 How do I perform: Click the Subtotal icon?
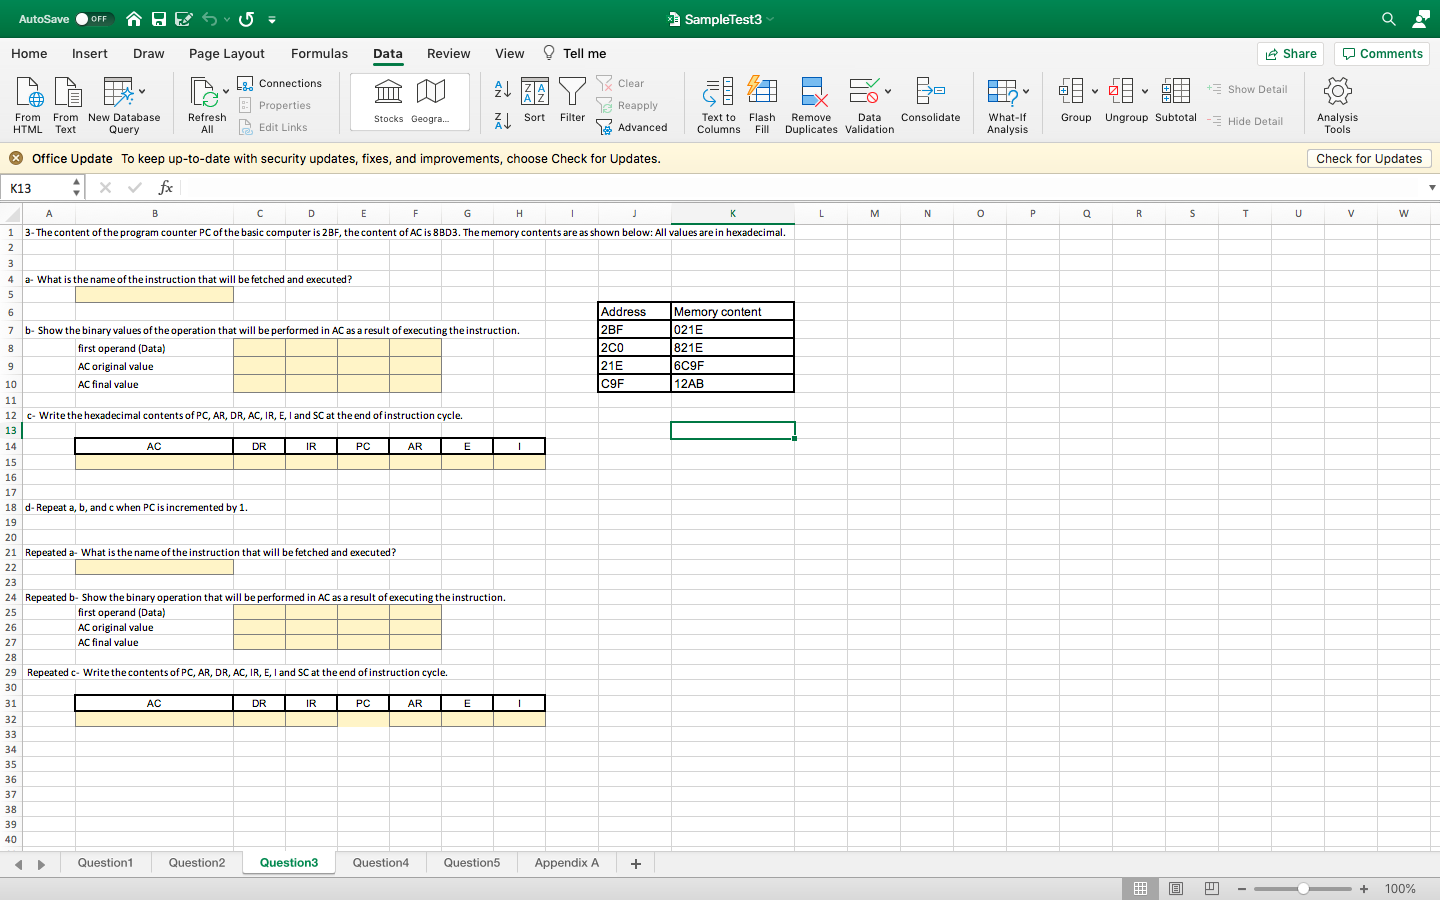click(x=1175, y=100)
